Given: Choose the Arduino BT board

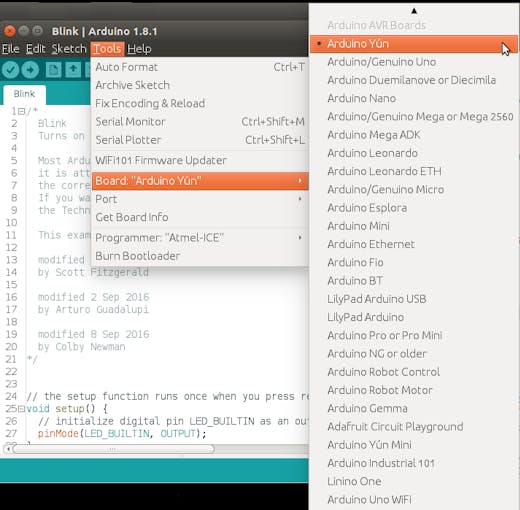Looking at the screenshot, I should coord(414,281).
